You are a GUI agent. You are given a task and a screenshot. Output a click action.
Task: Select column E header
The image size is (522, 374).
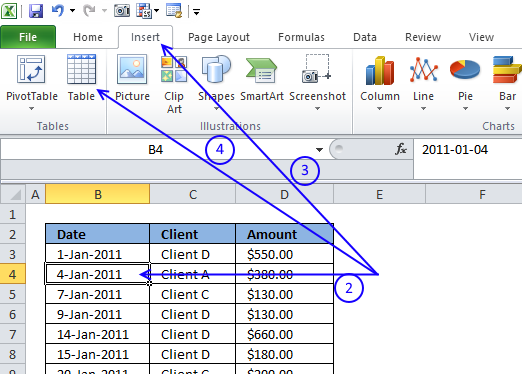coord(379,194)
